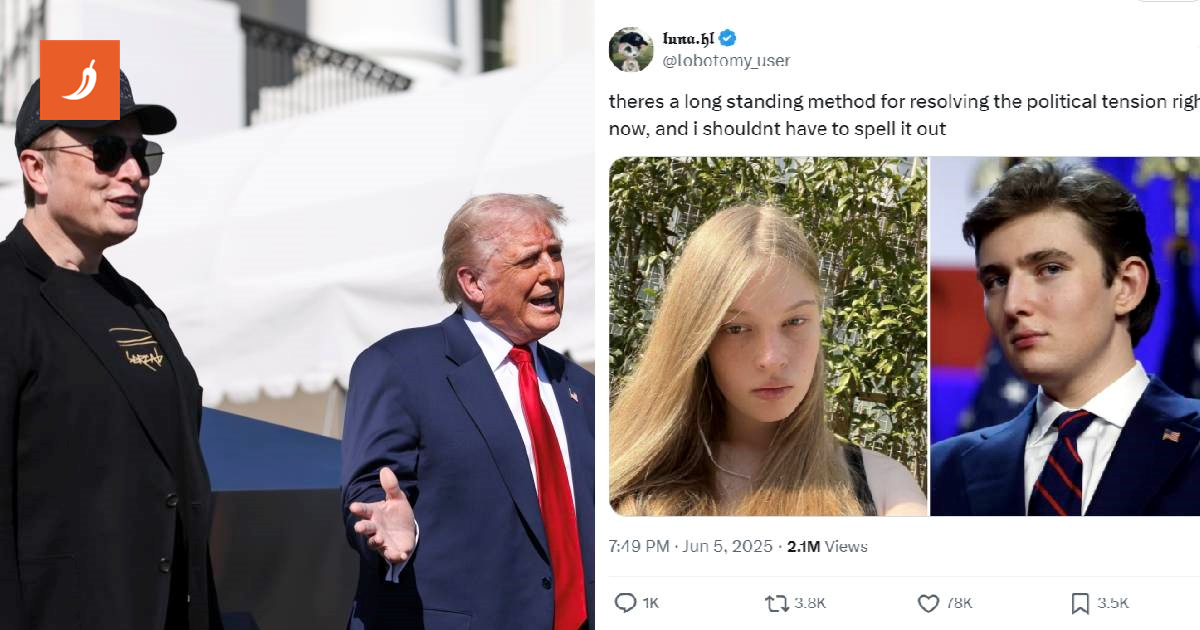Click the orange chili pepper logo

click(x=80, y=80)
